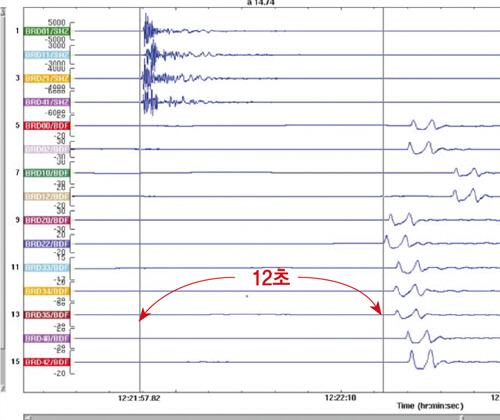Select the BRD01/SHZ channel label
This screenshot has height=420, width=500.
[47, 31]
